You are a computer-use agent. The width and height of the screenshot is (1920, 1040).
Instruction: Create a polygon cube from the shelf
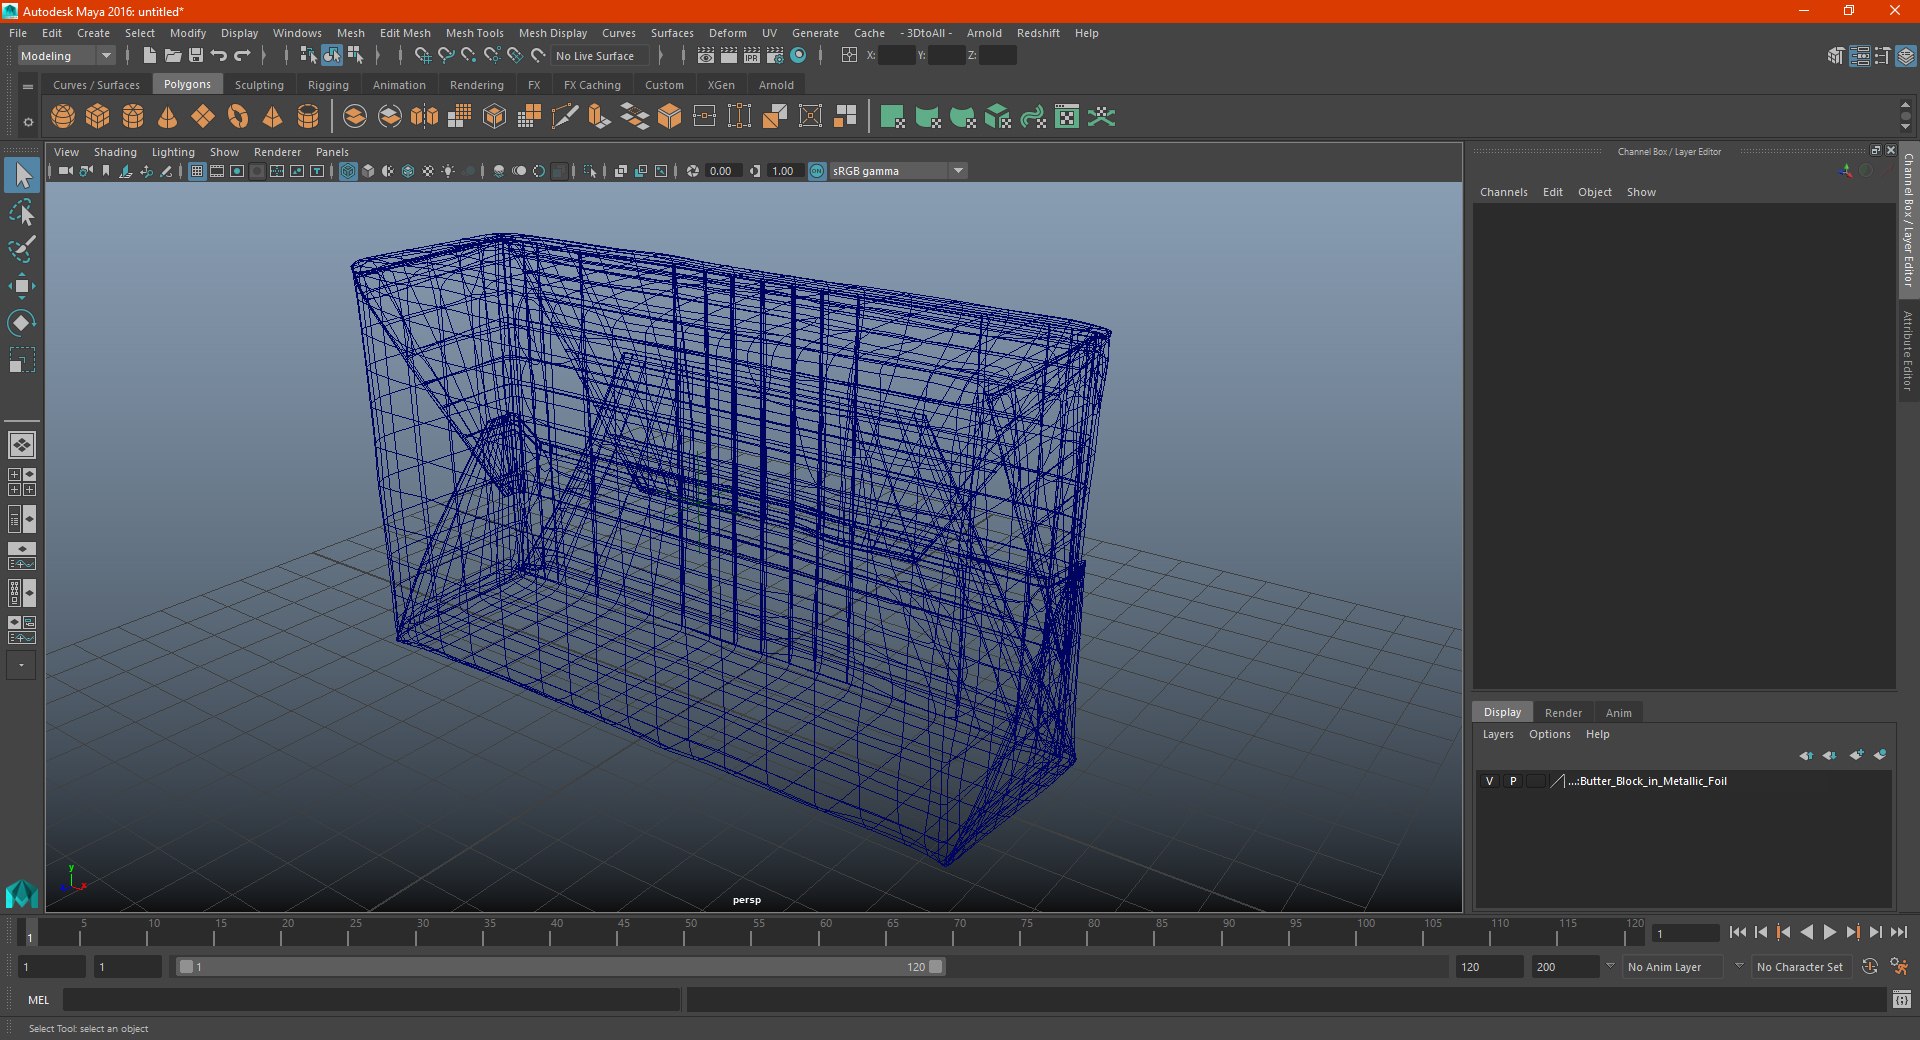click(x=98, y=117)
